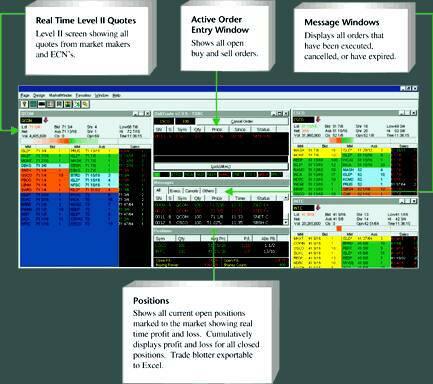
Task: Click the QCOM symbol input field
Action: [x=31, y=120]
